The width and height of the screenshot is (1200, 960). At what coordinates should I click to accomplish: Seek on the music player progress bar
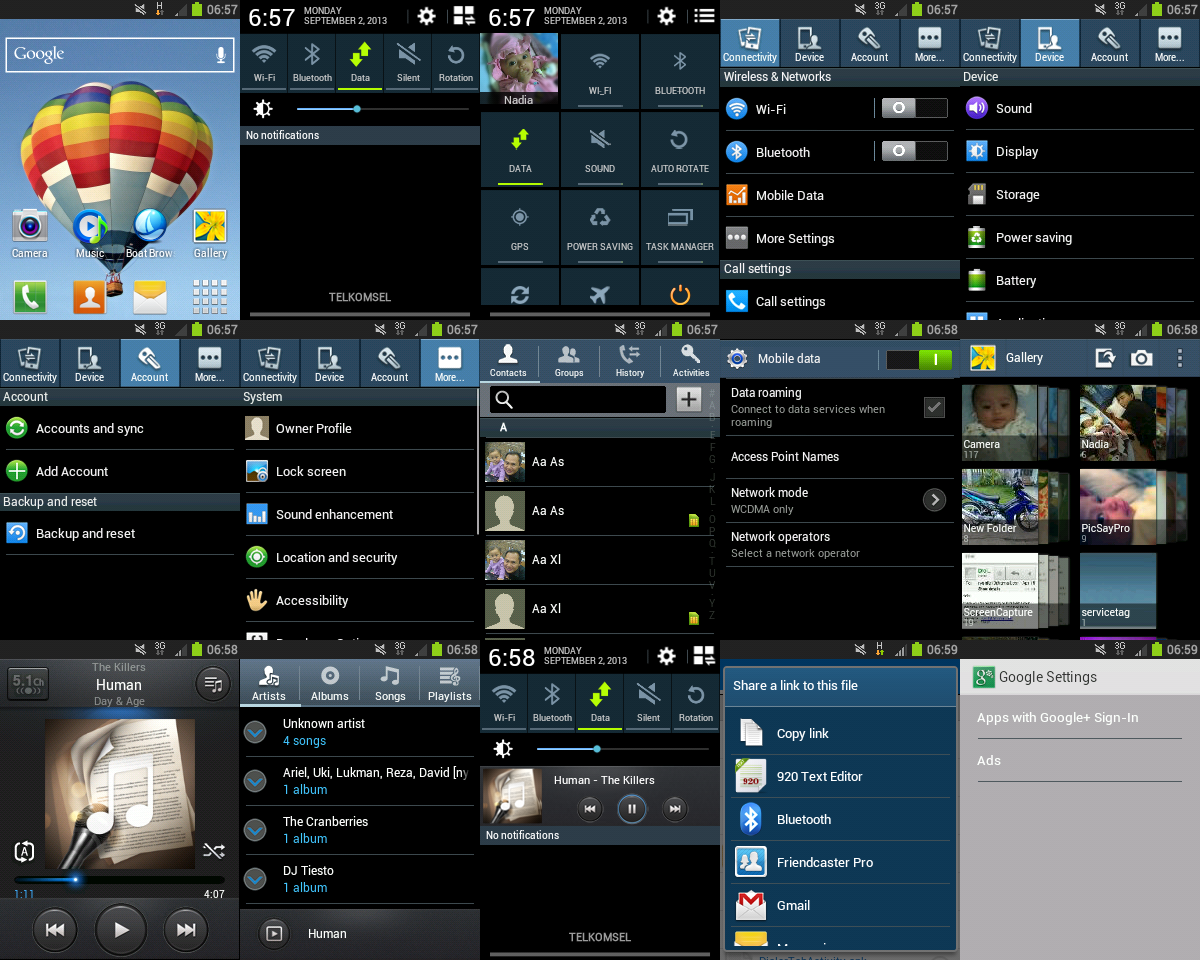click(120, 880)
